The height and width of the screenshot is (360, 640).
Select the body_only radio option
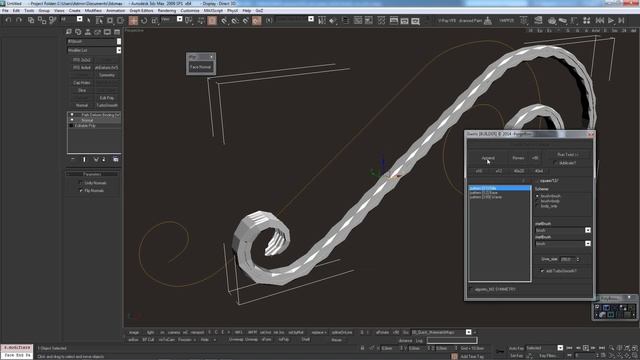coord(538,206)
